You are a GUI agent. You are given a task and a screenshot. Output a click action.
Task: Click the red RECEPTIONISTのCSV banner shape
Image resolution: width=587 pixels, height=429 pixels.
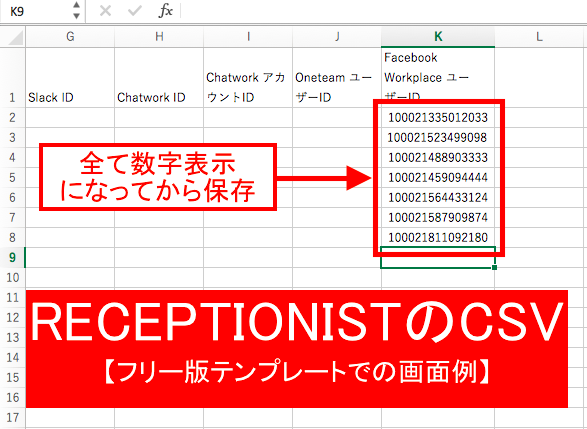pos(297,349)
